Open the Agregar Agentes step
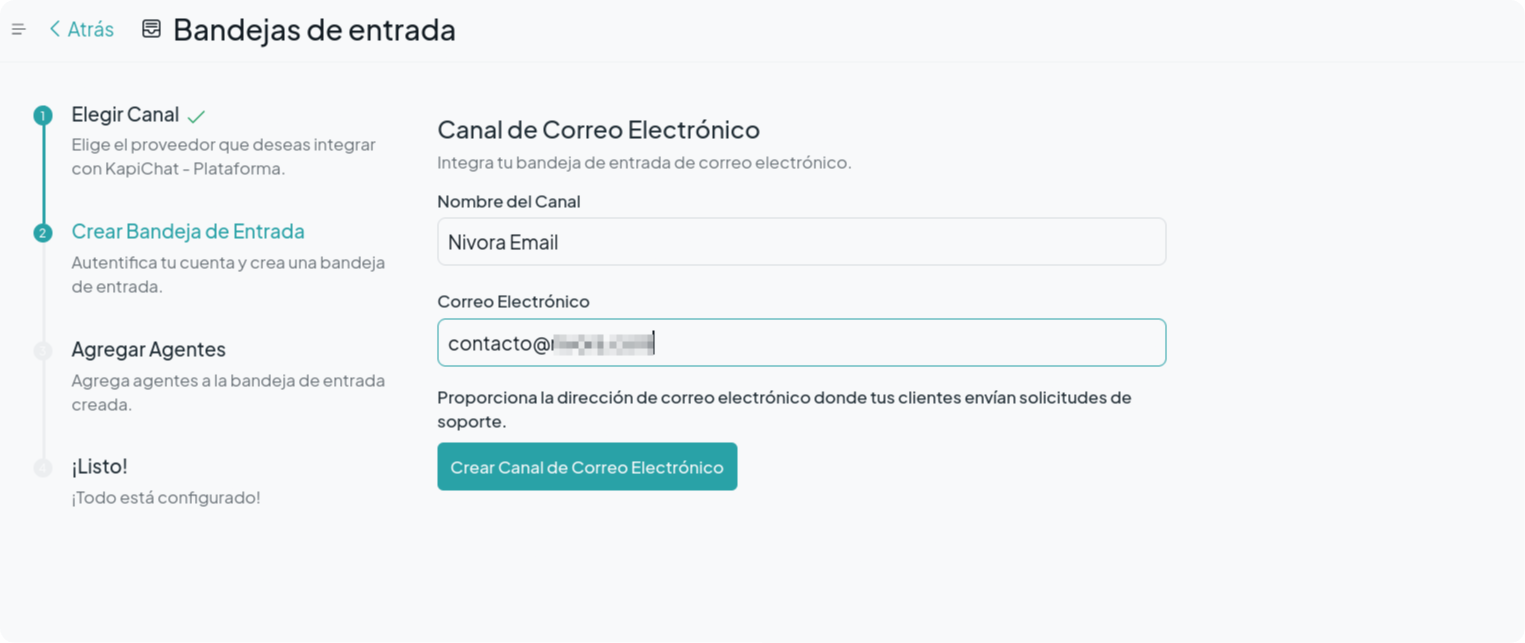The width and height of the screenshot is (1525, 643). [148, 350]
